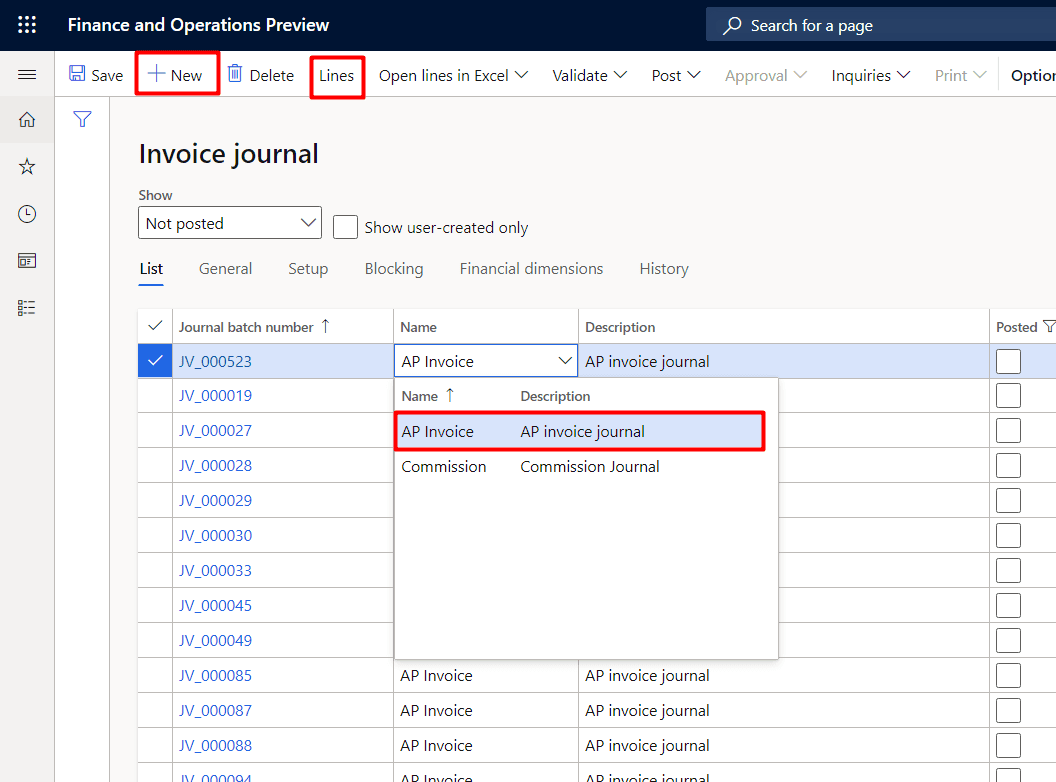Image resolution: width=1056 pixels, height=782 pixels.
Task: Open journal JV_000085 link
Action: pyautogui.click(x=215, y=676)
